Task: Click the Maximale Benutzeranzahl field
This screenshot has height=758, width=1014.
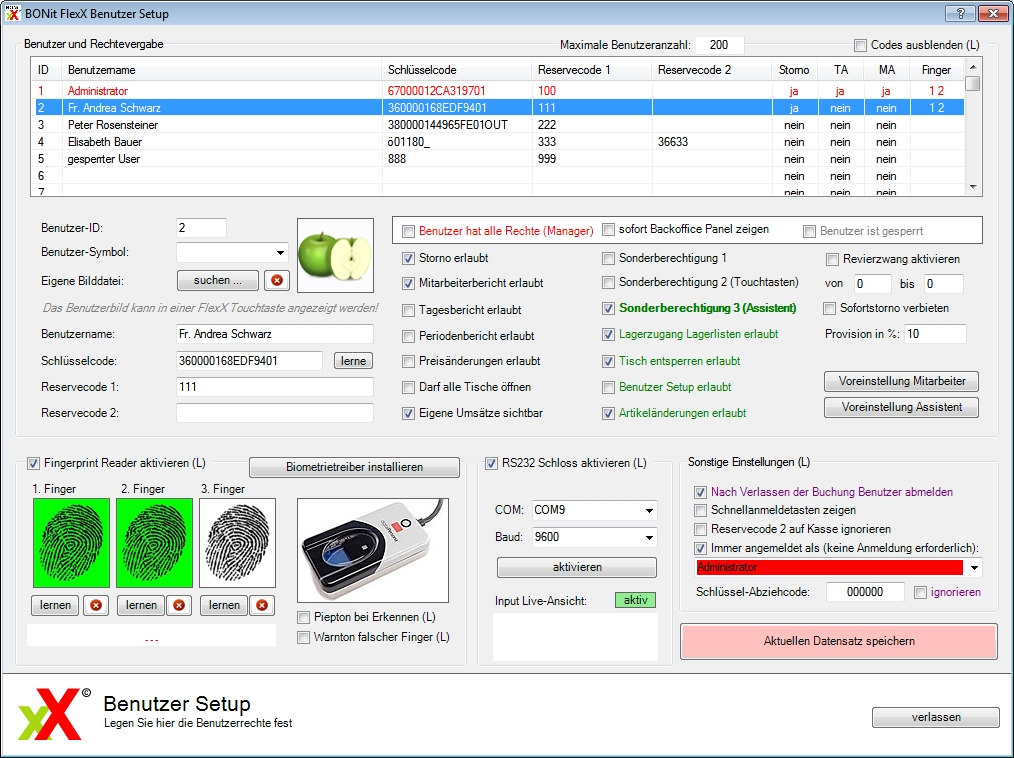Action: [x=720, y=45]
